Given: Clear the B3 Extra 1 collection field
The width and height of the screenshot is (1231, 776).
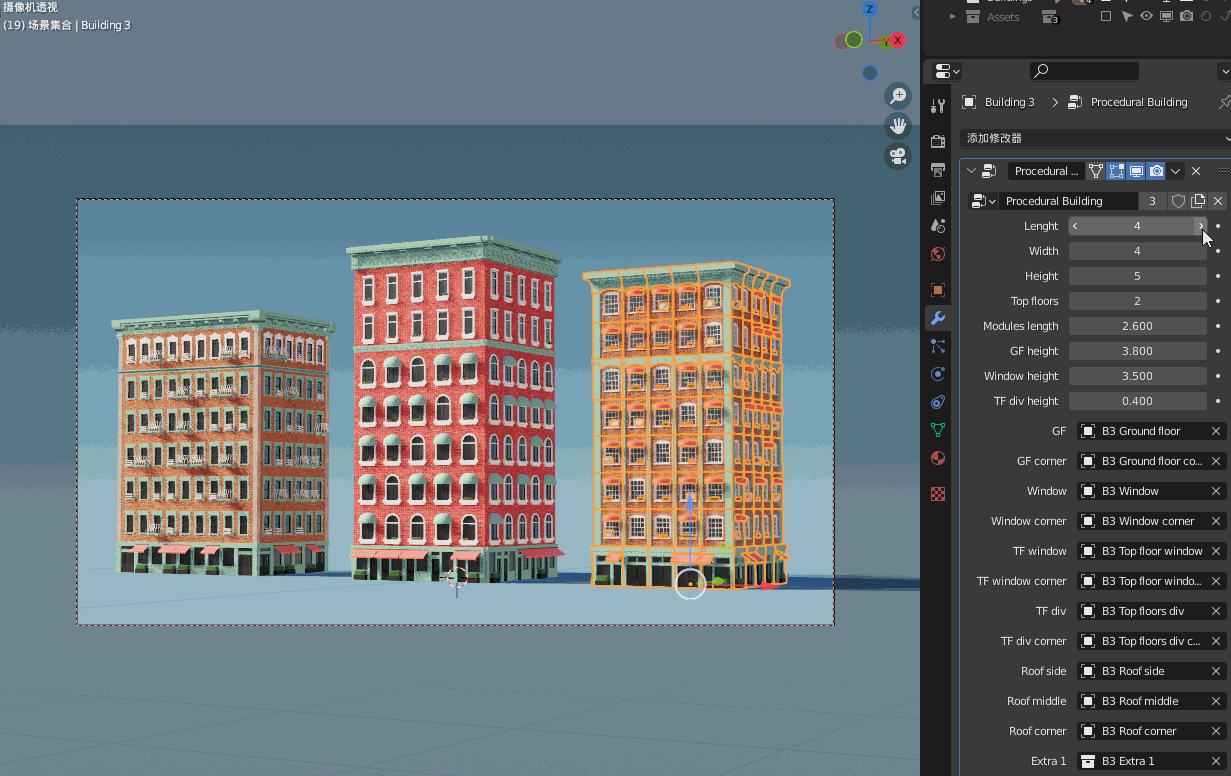Looking at the screenshot, I should [x=1216, y=761].
